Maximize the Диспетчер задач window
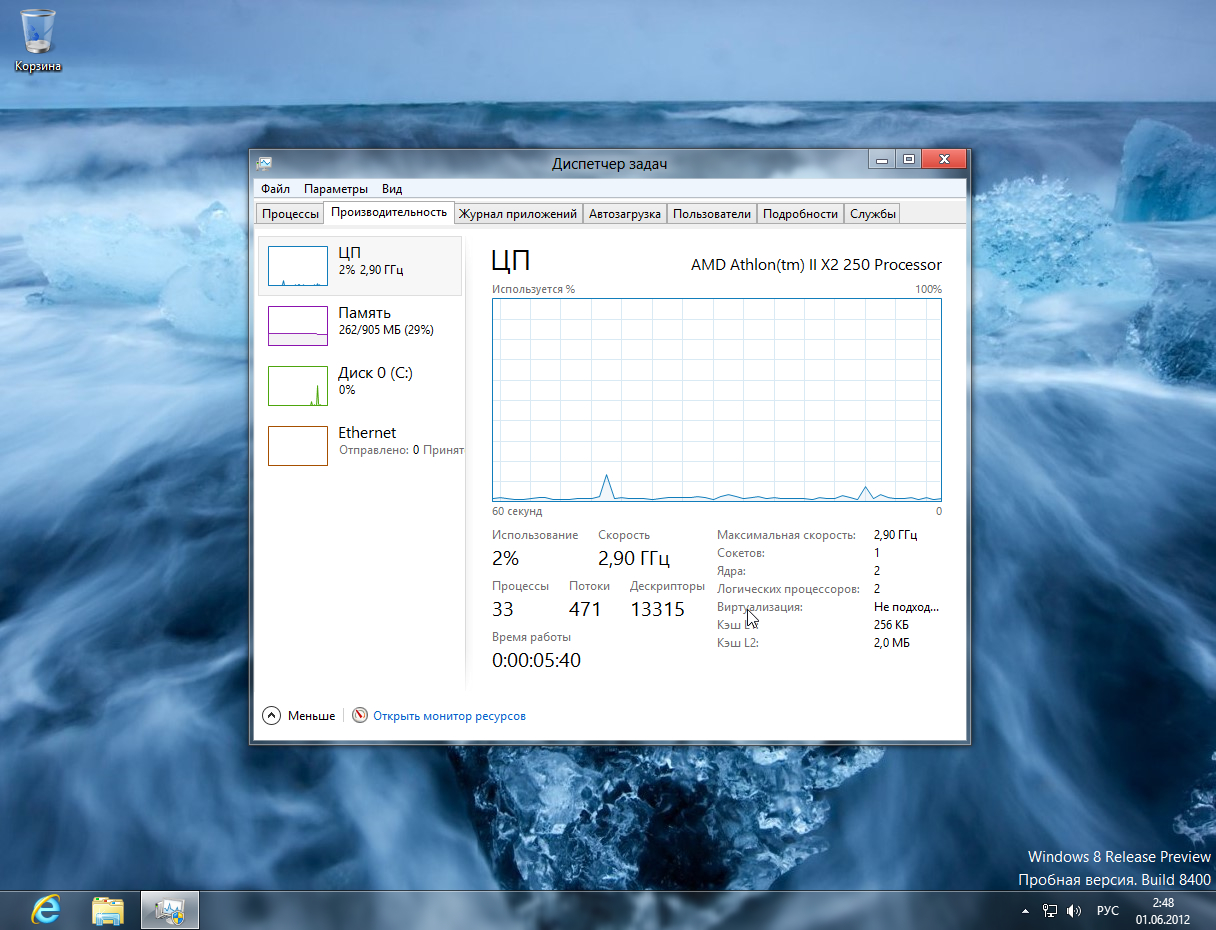This screenshot has width=1216, height=930. click(908, 159)
